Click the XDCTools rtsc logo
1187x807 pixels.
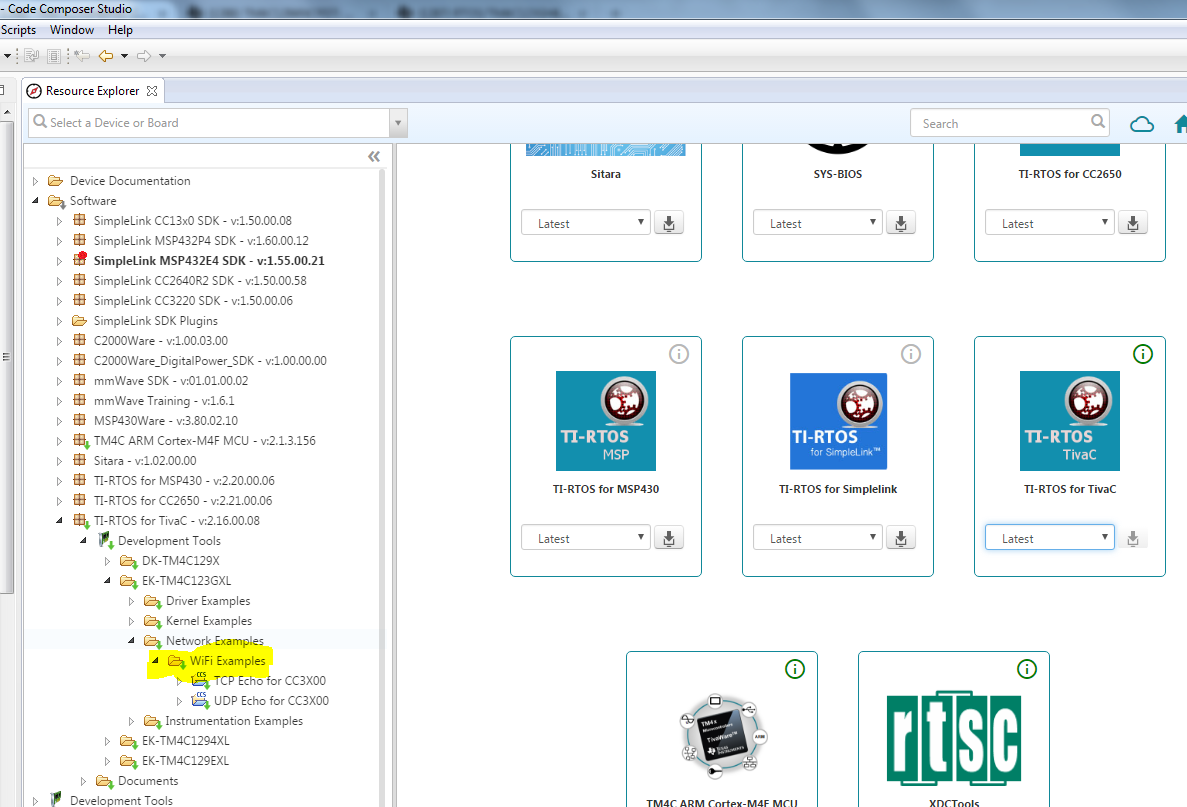[954, 737]
